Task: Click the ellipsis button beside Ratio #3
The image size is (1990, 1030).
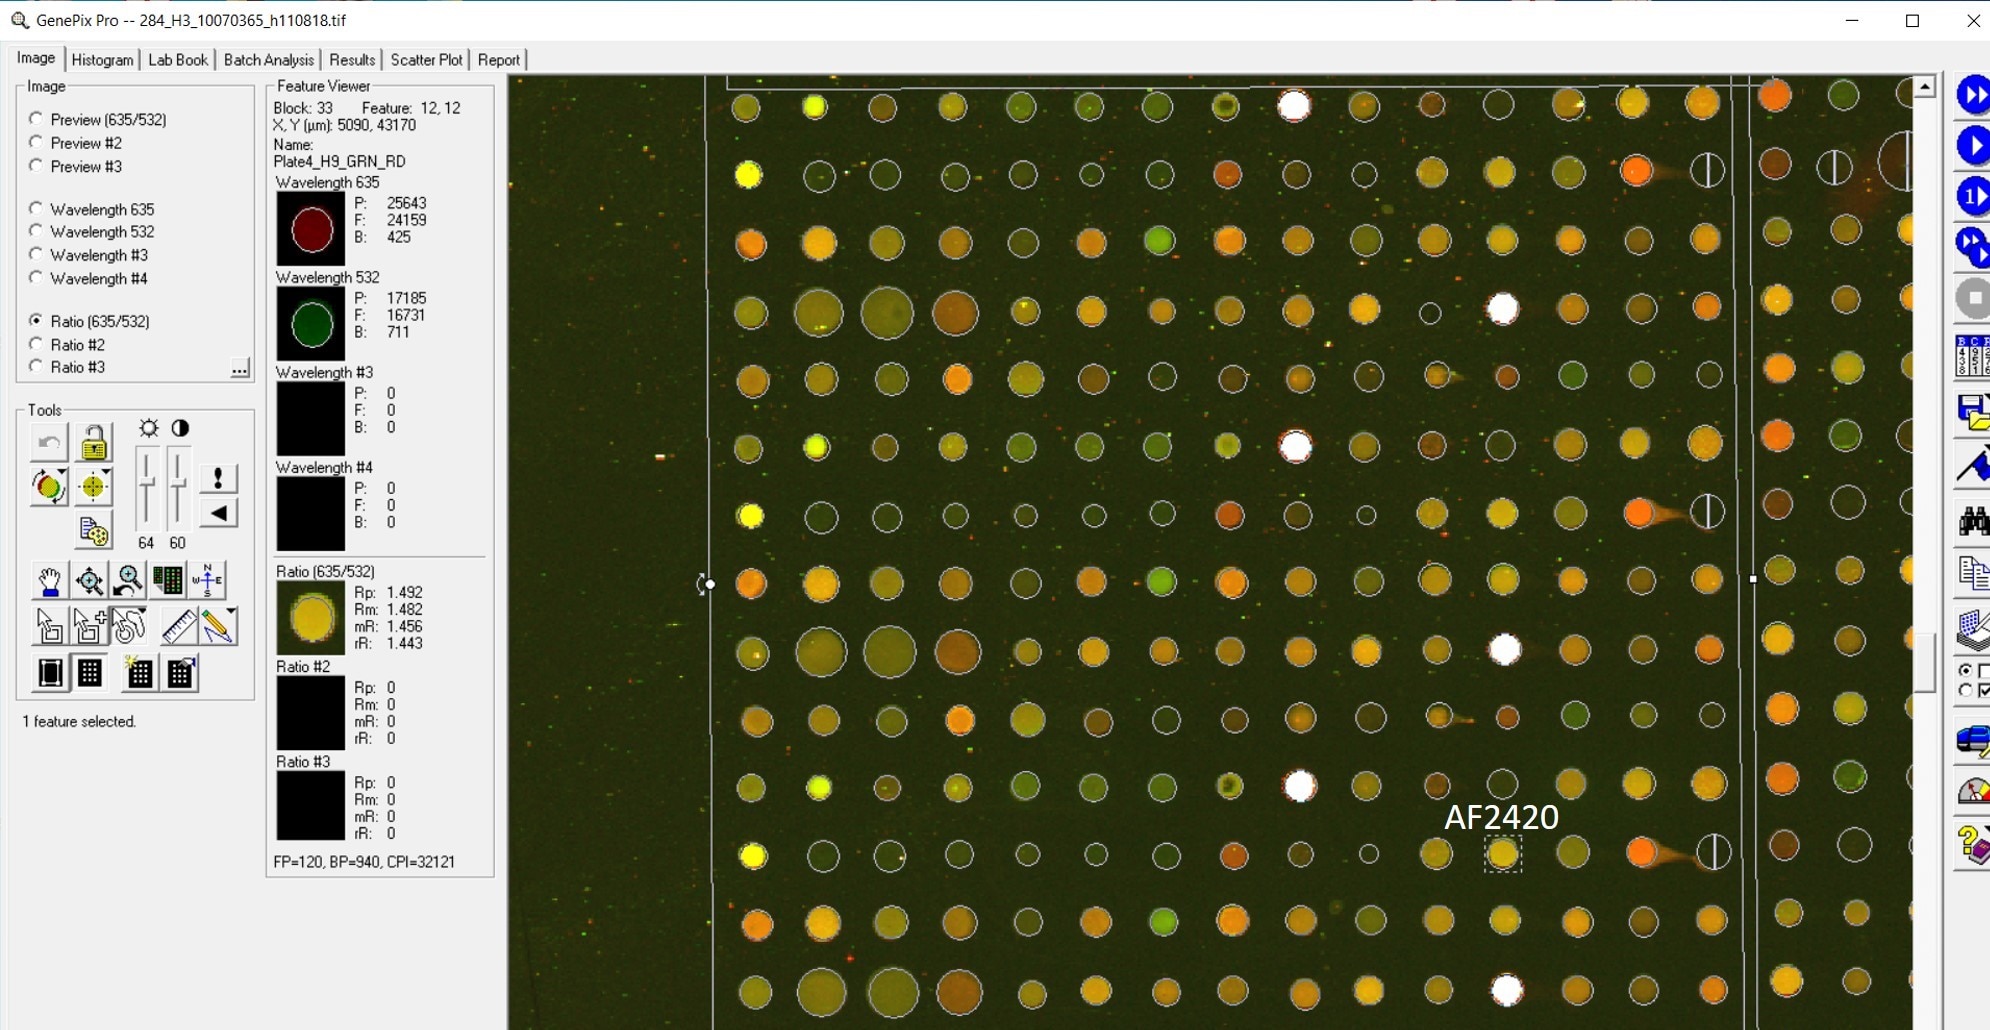Action: (240, 369)
